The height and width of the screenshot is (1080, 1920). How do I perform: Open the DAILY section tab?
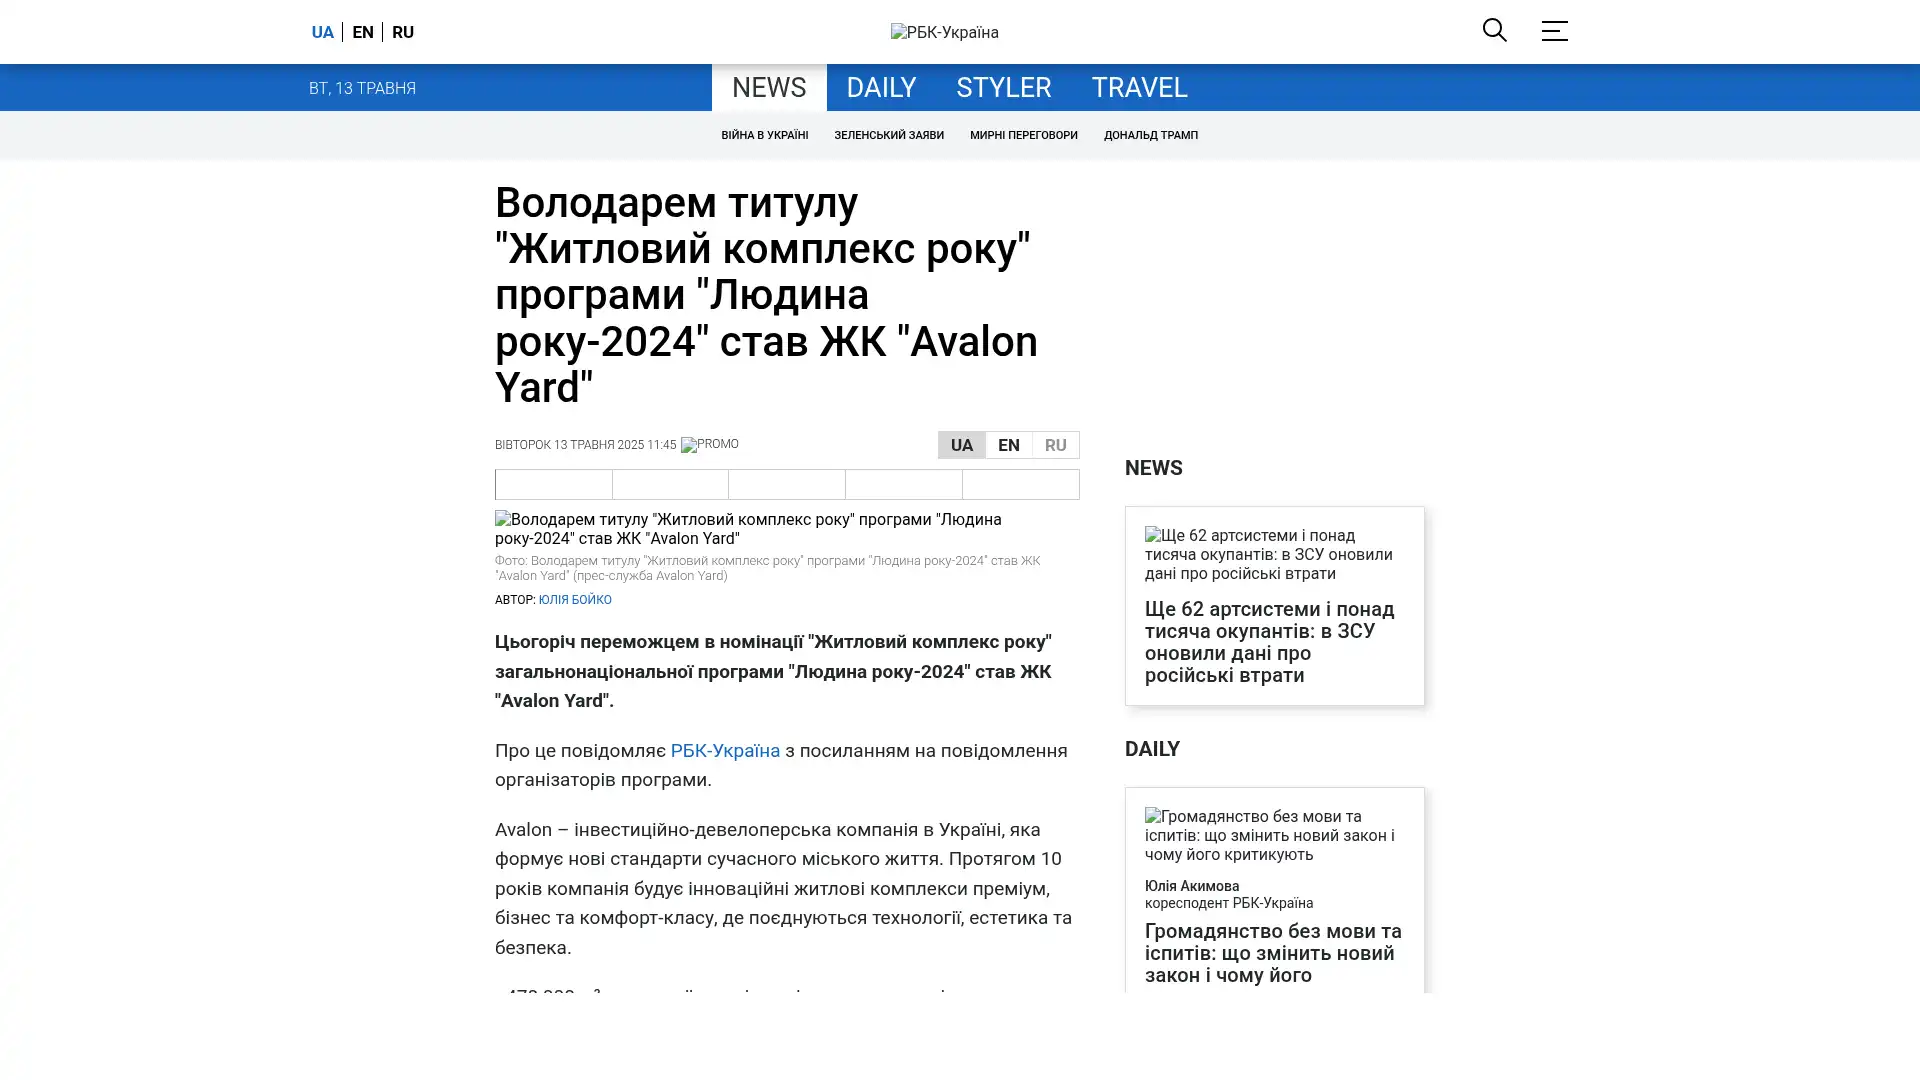(x=880, y=88)
